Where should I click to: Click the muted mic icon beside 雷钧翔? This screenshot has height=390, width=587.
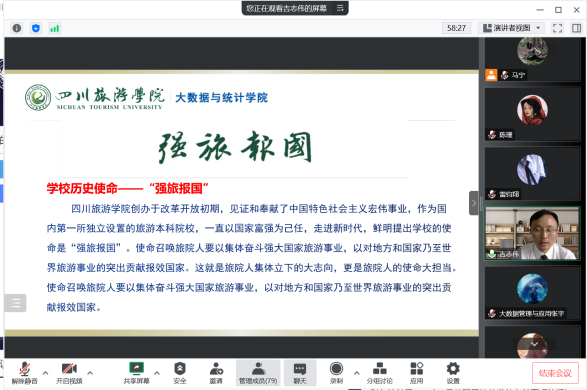492,194
